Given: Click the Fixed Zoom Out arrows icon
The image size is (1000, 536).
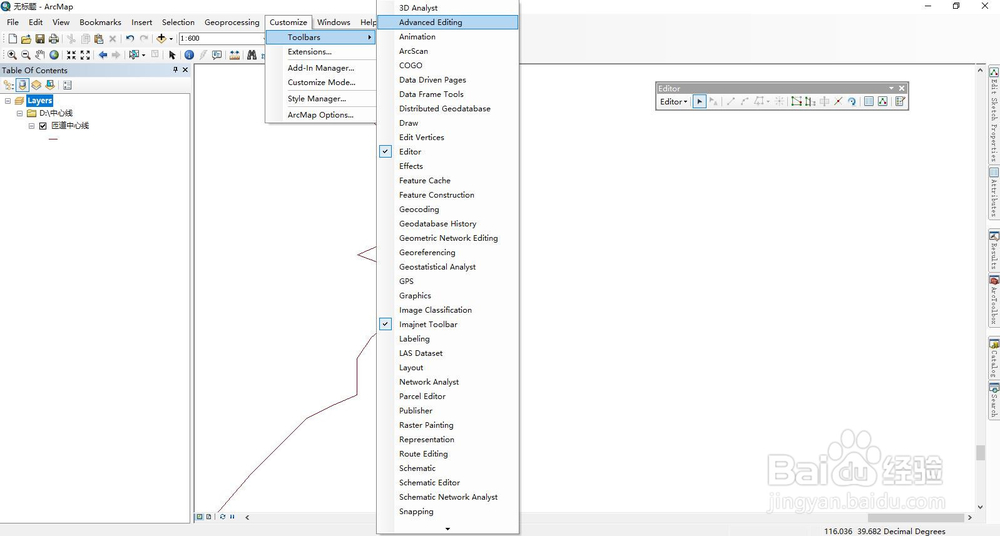Looking at the screenshot, I should tap(85, 55).
